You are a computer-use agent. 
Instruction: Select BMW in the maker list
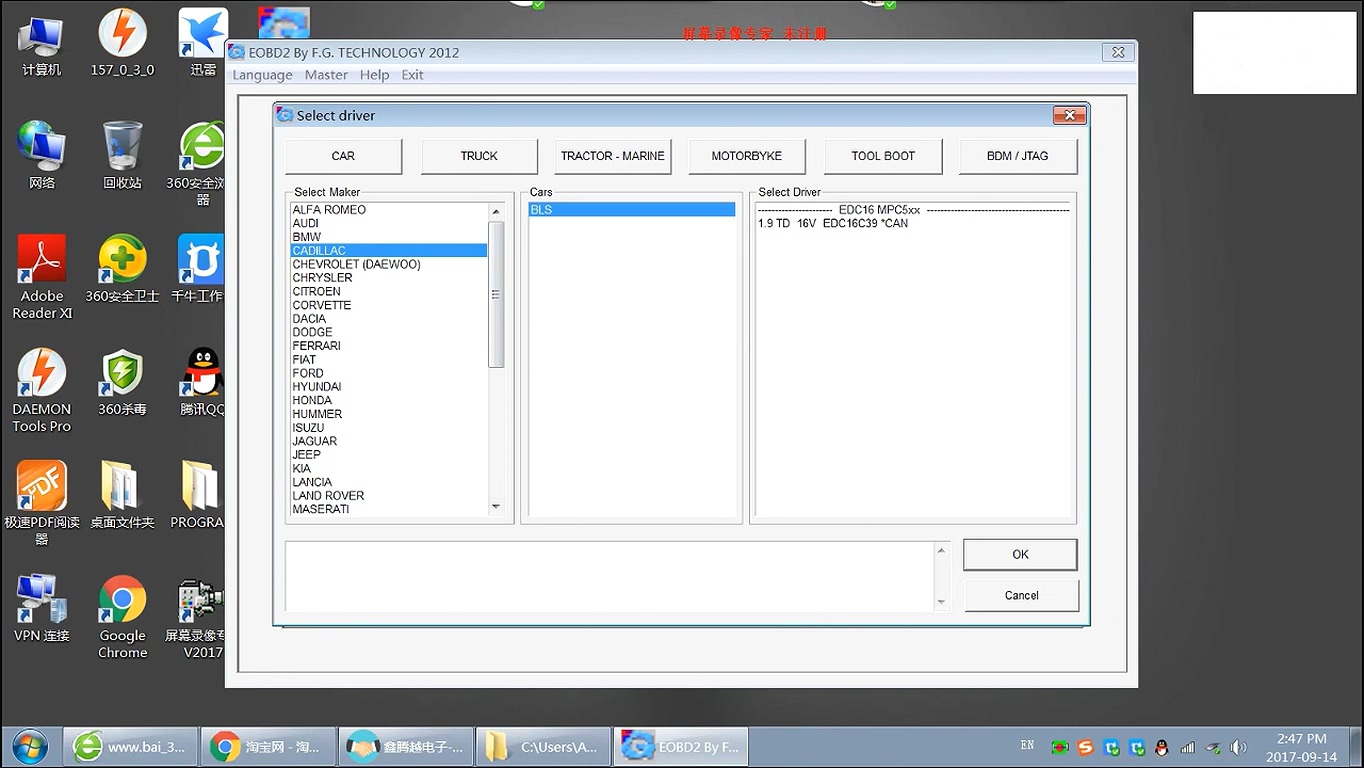pyautogui.click(x=389, y=237)
